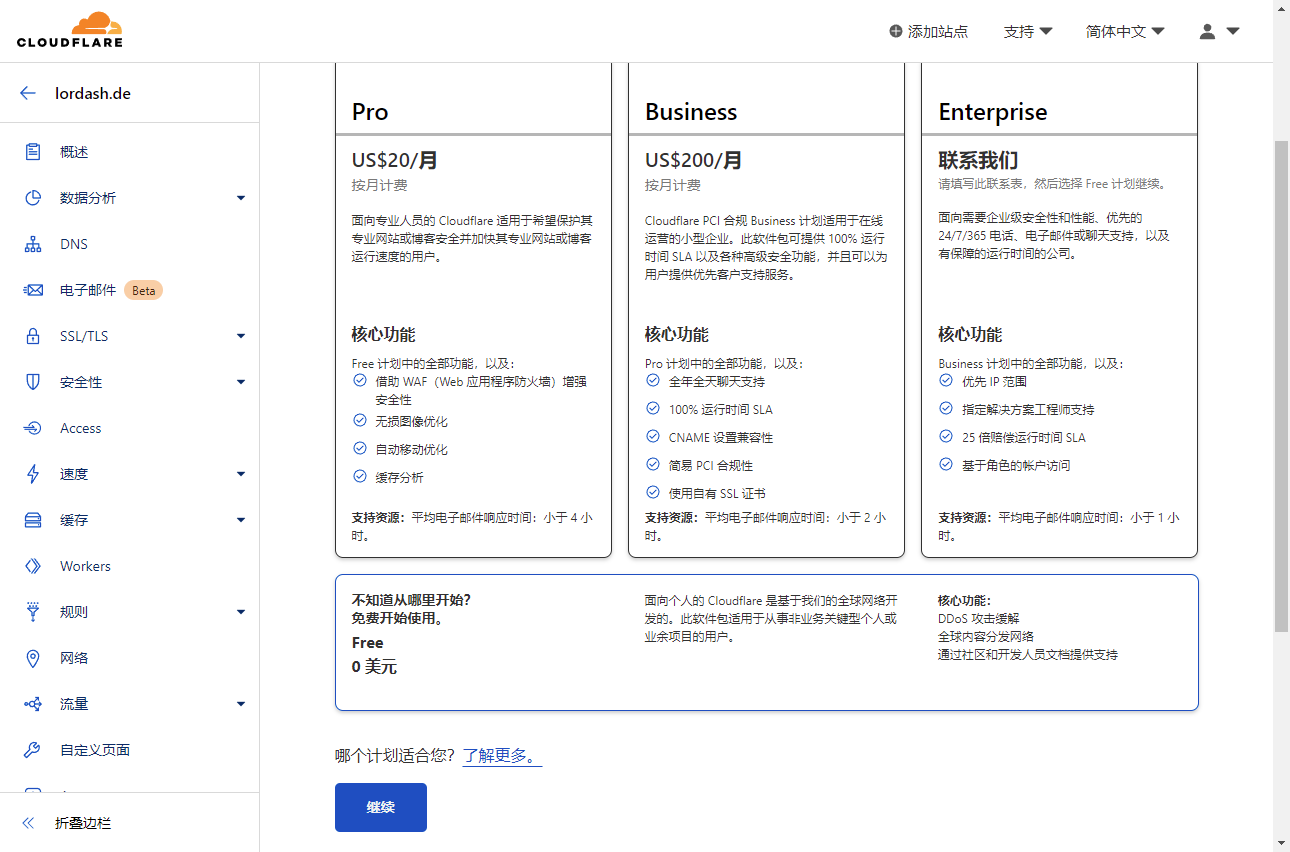Image resolution: width=1290 pixels, height=852 pixels.
Task: Expand the 速度 submenu arrow
Action: 241,474
